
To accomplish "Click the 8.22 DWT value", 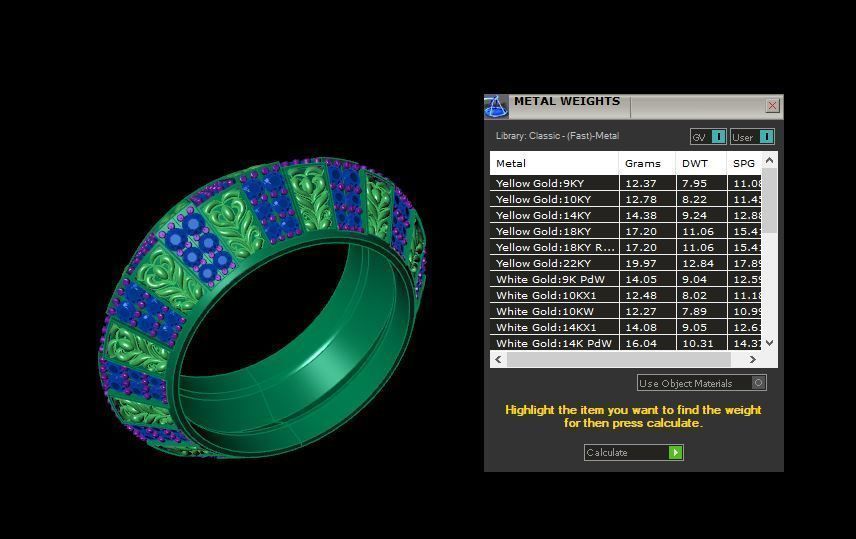I will click(x=694, y=199).
